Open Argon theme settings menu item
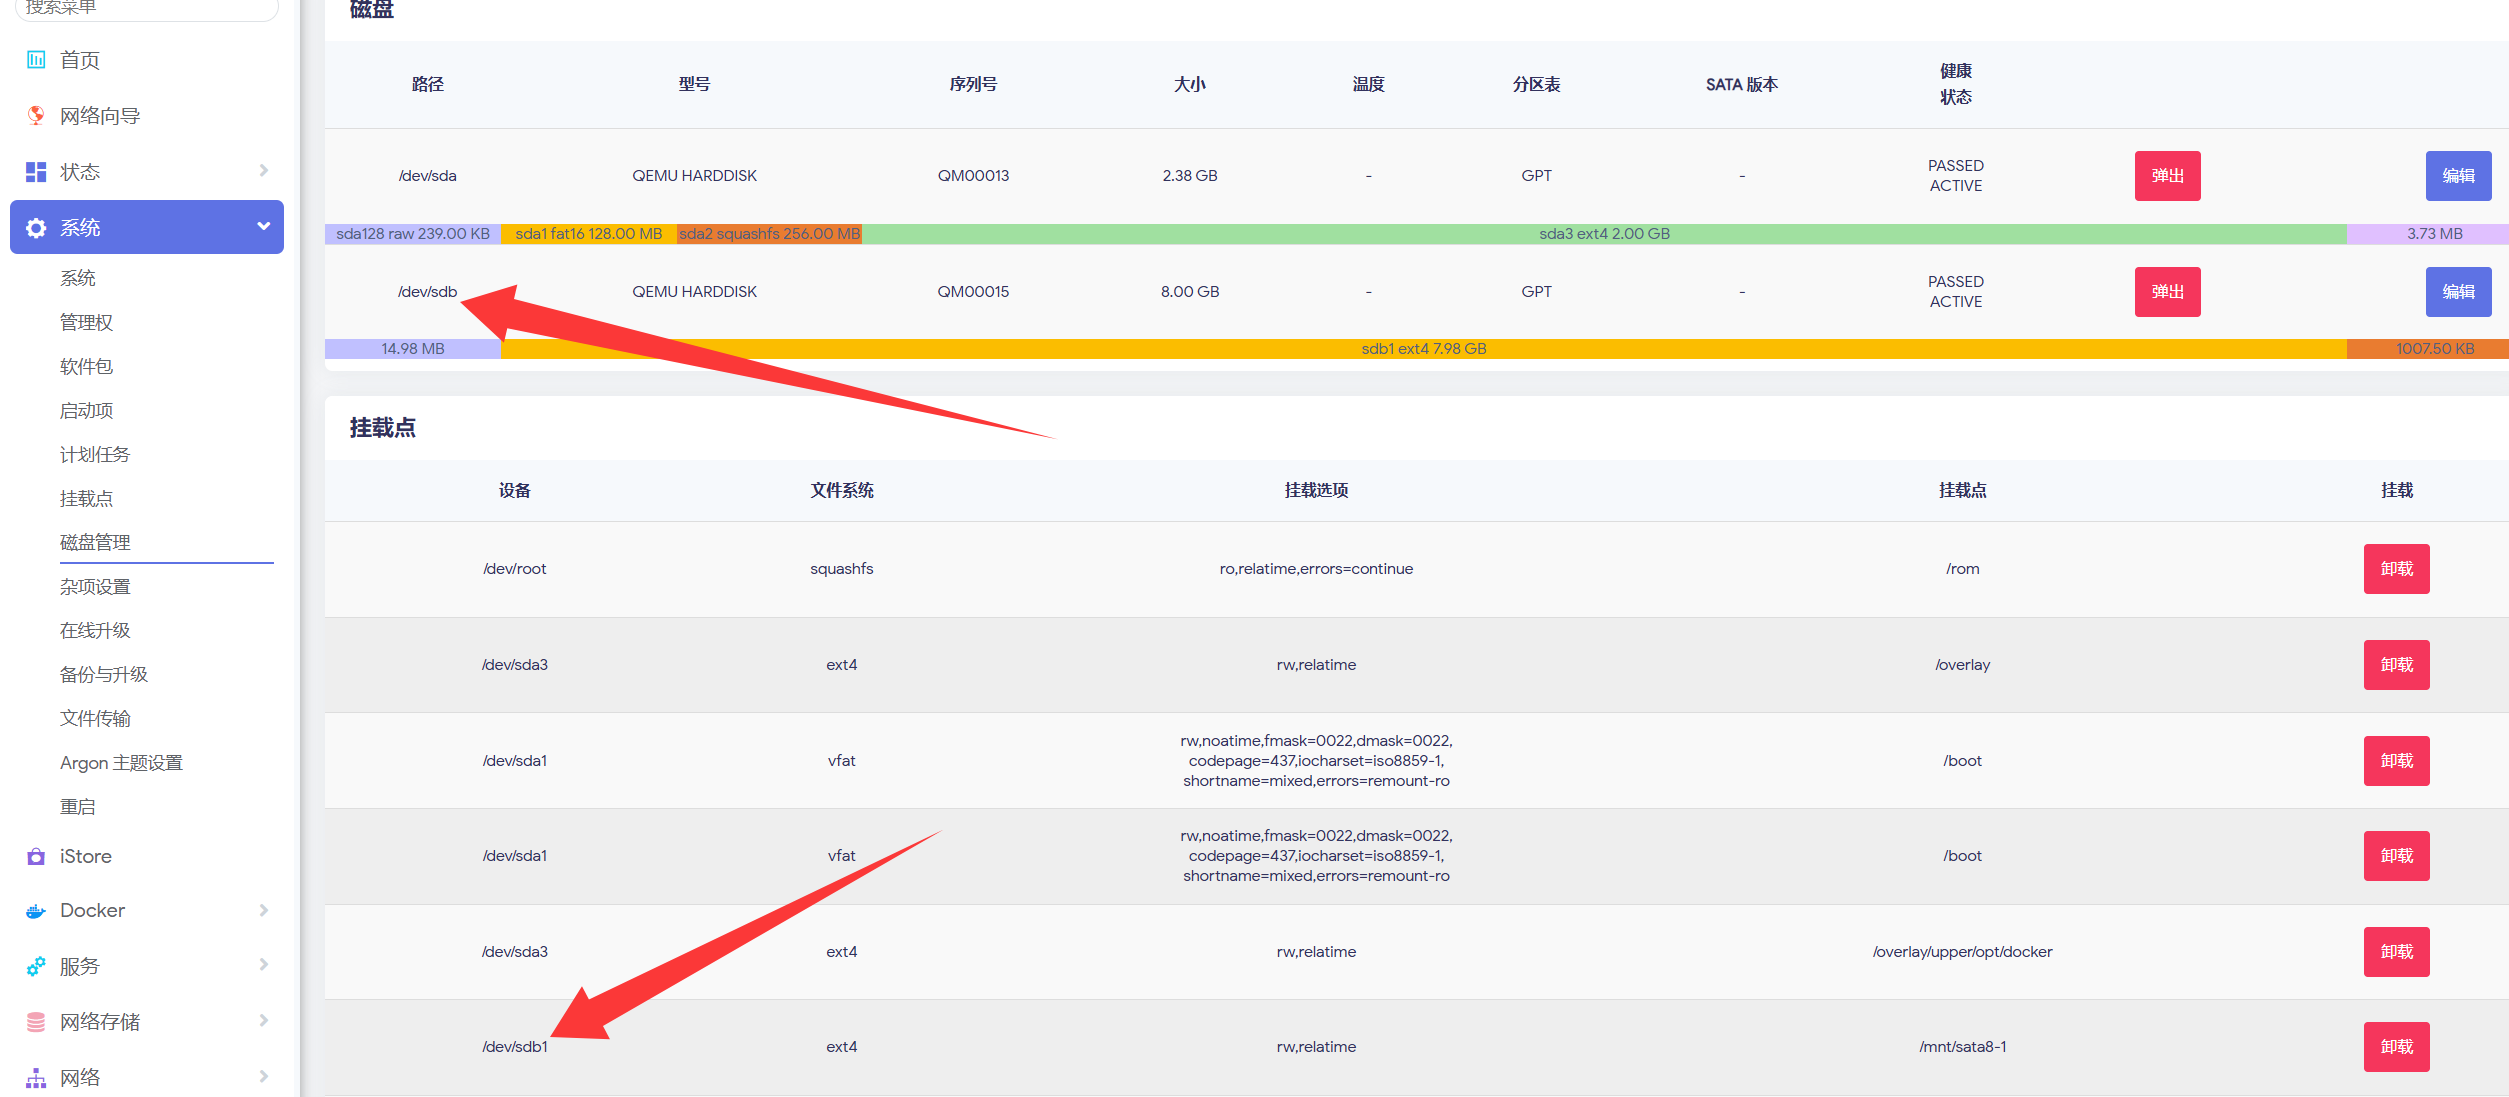This screenshot has width=2509, height=1097. point(121,763)
